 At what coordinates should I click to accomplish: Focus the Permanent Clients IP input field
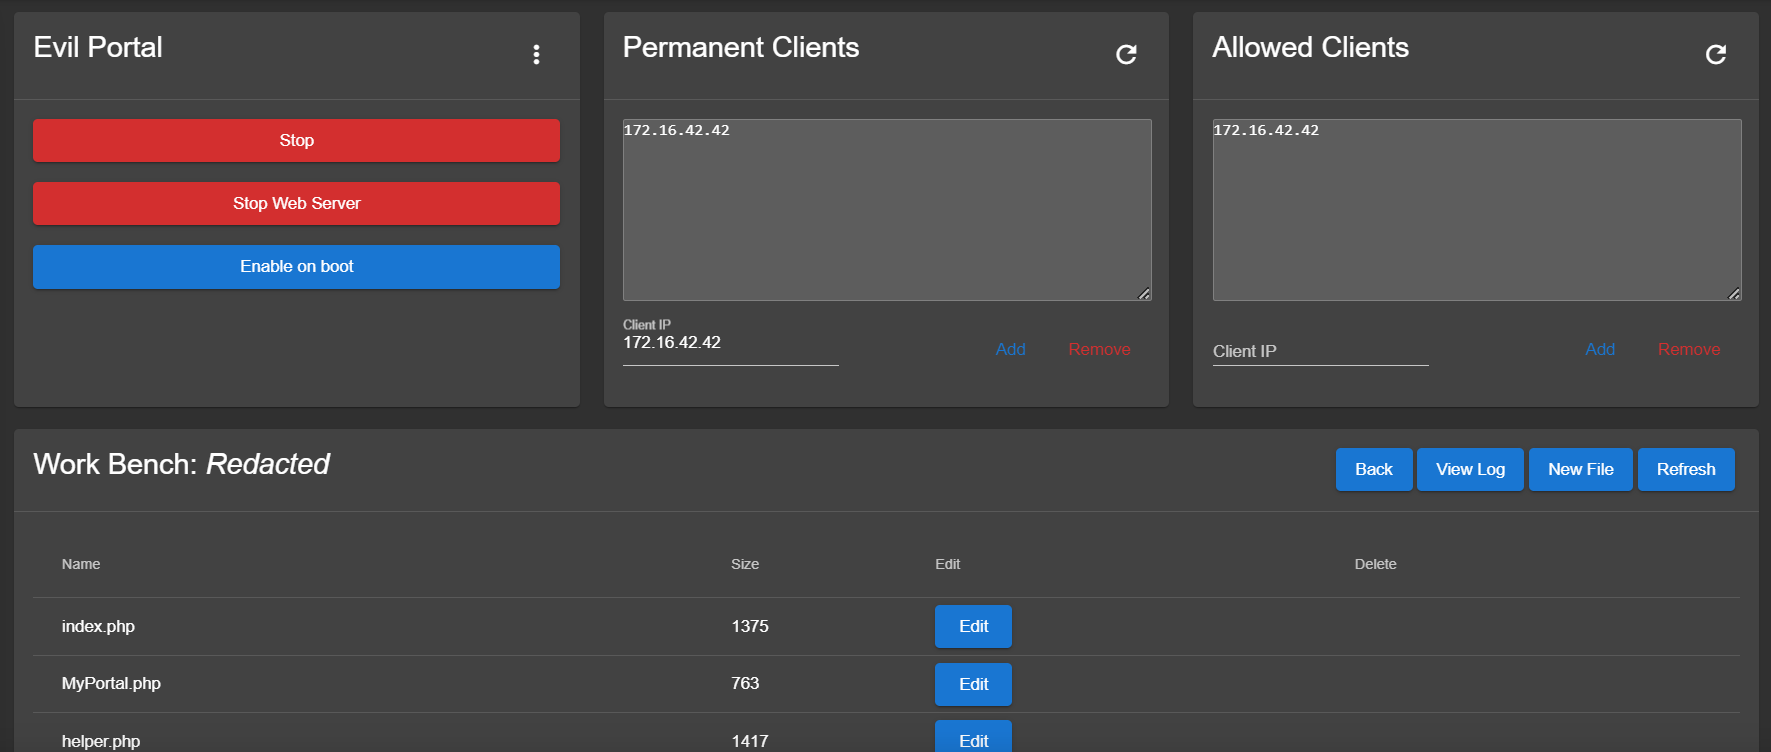730,344
